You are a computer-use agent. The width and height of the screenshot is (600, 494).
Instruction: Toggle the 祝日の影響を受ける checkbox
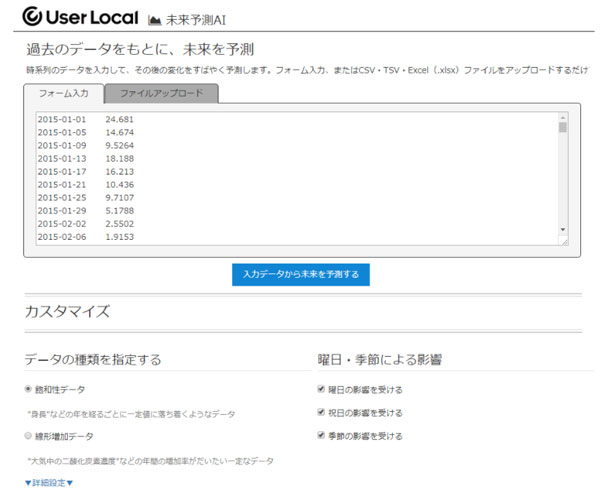pos(321,412)
